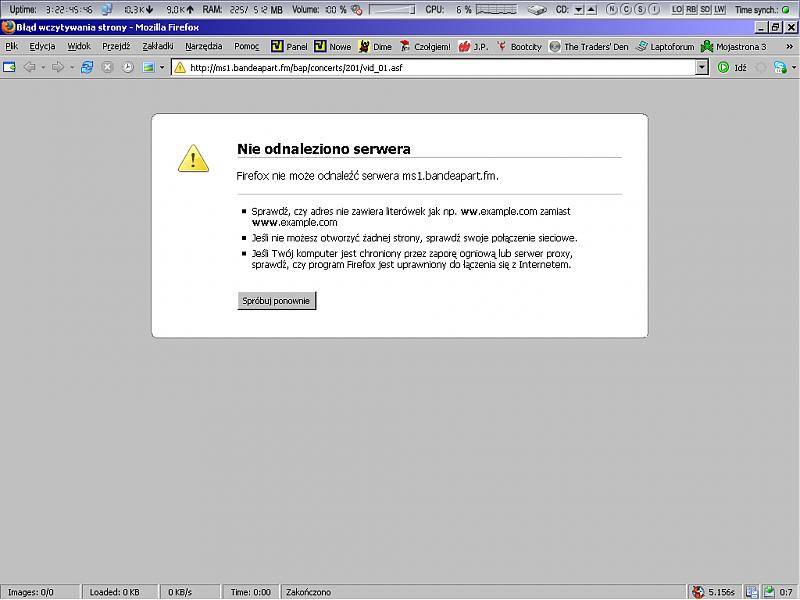Open history using the clock icon
The height and width of the screenshot is (600, 800).
pos(128,67)
